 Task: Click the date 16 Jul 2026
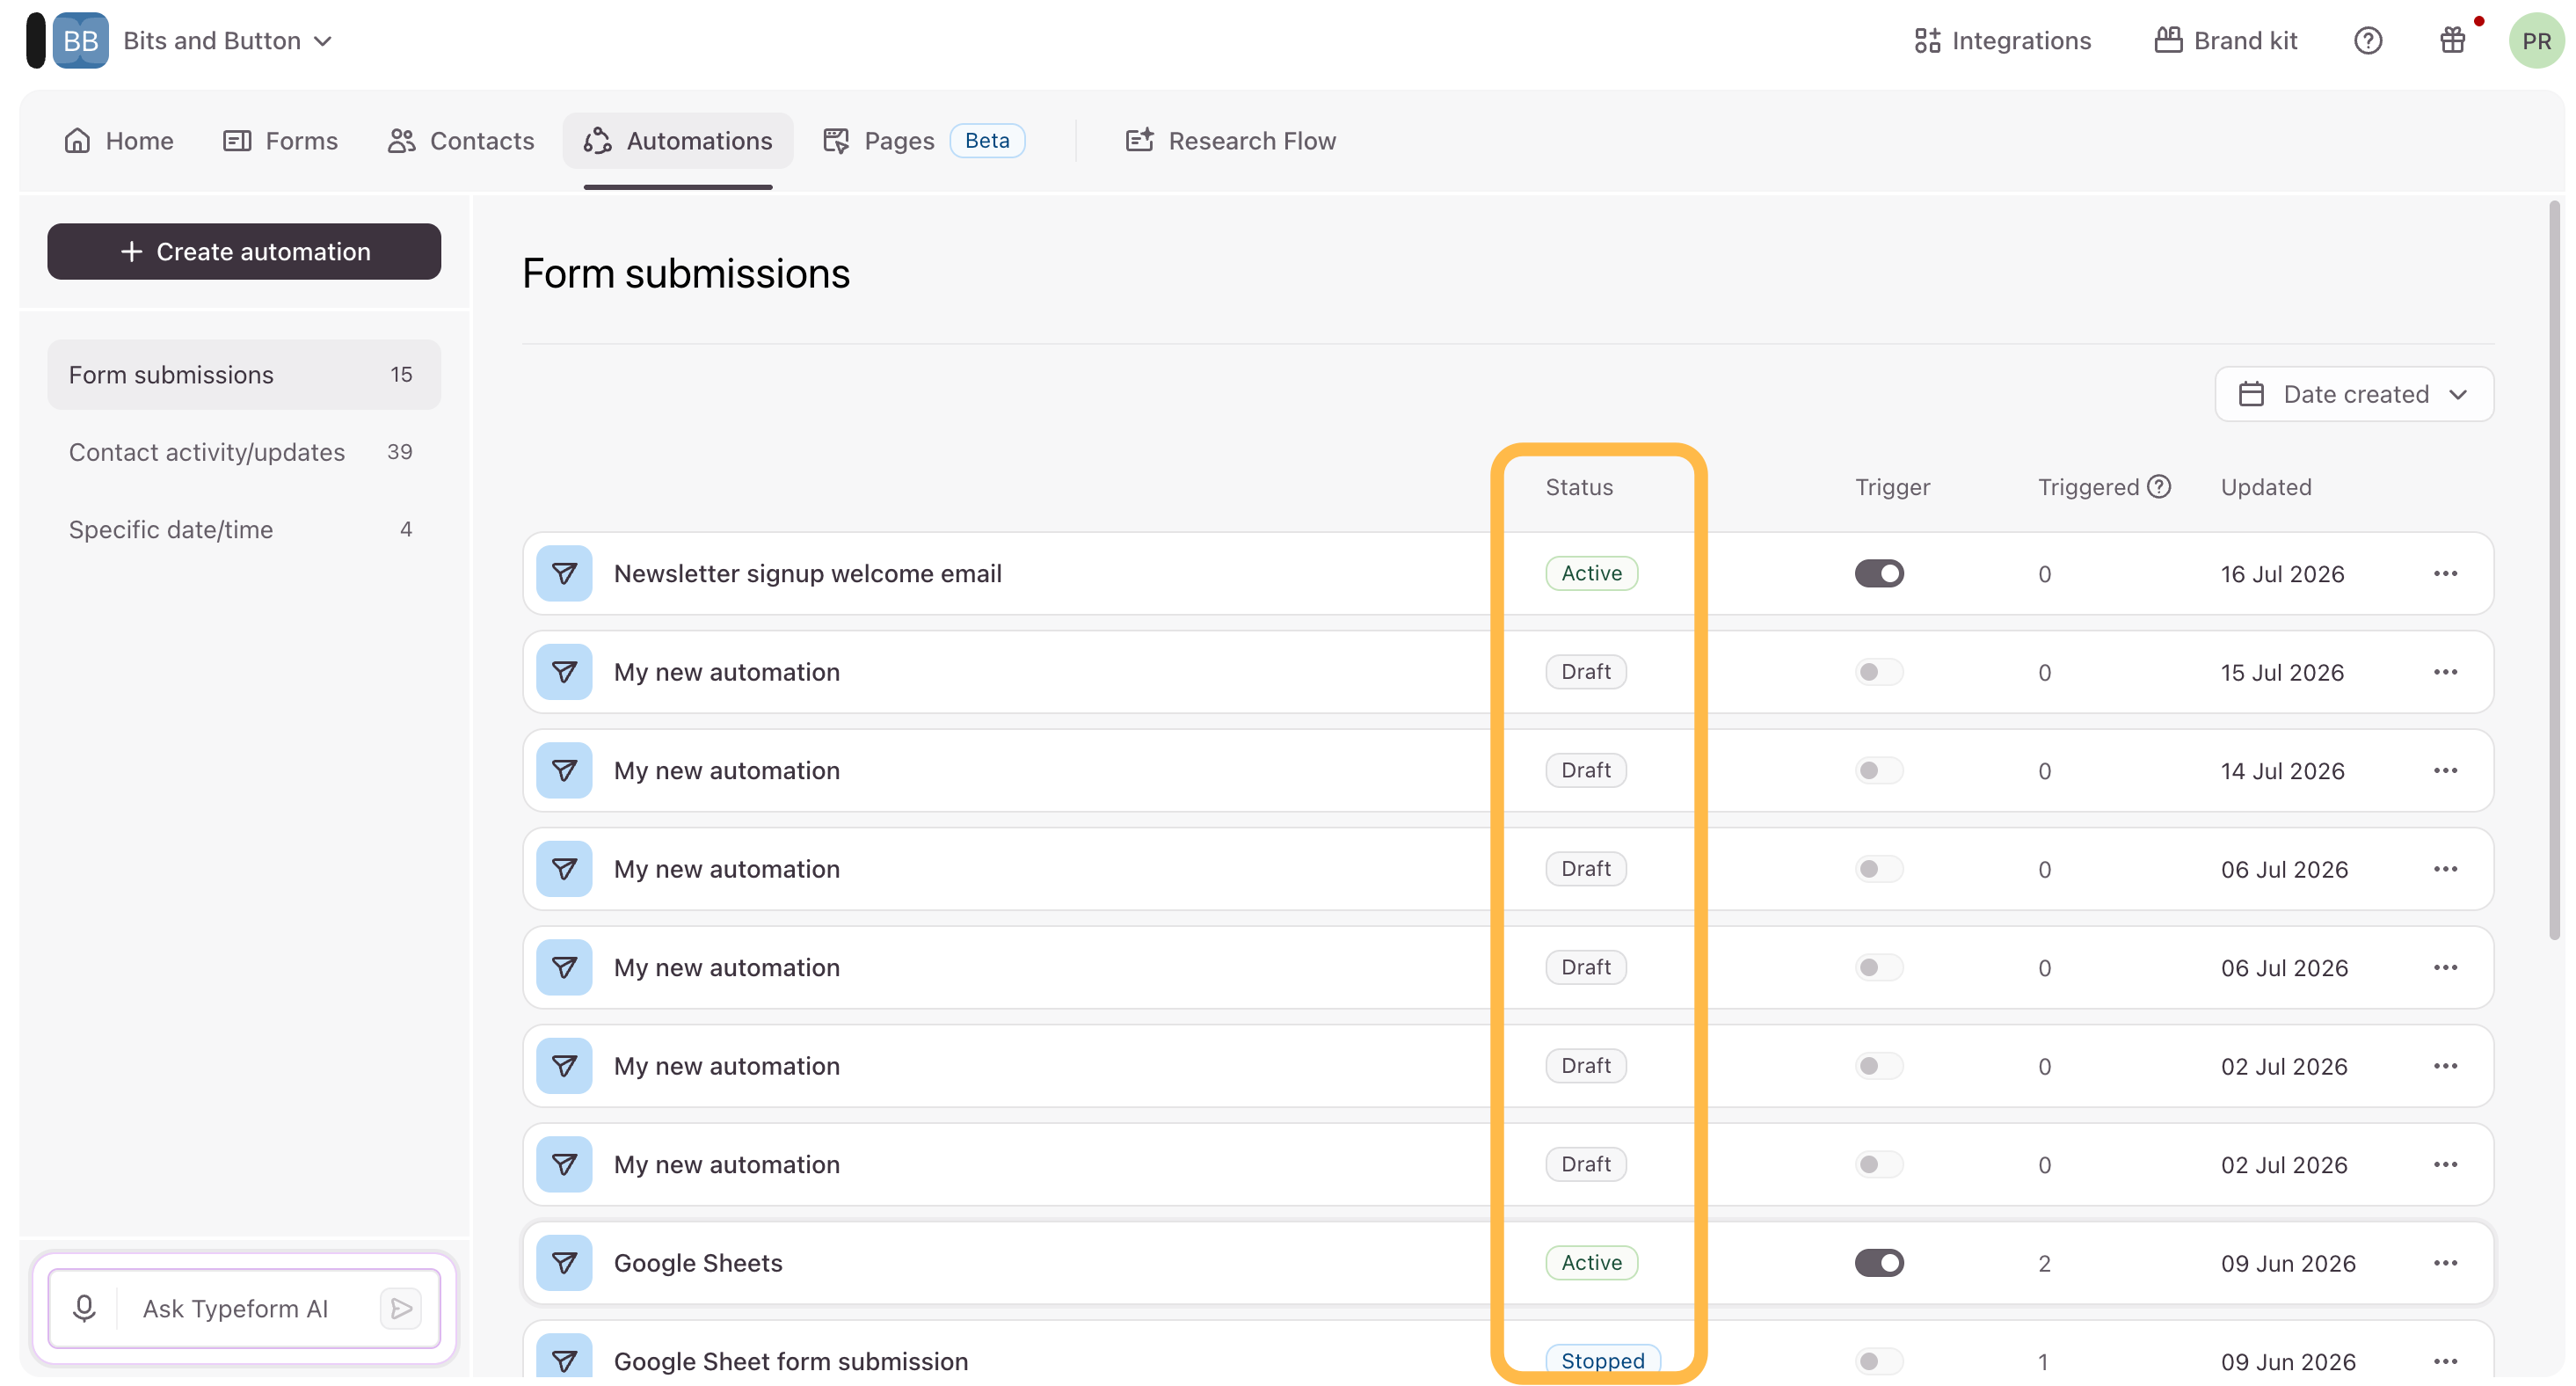pyautogui.click(x=2282, y=574)
